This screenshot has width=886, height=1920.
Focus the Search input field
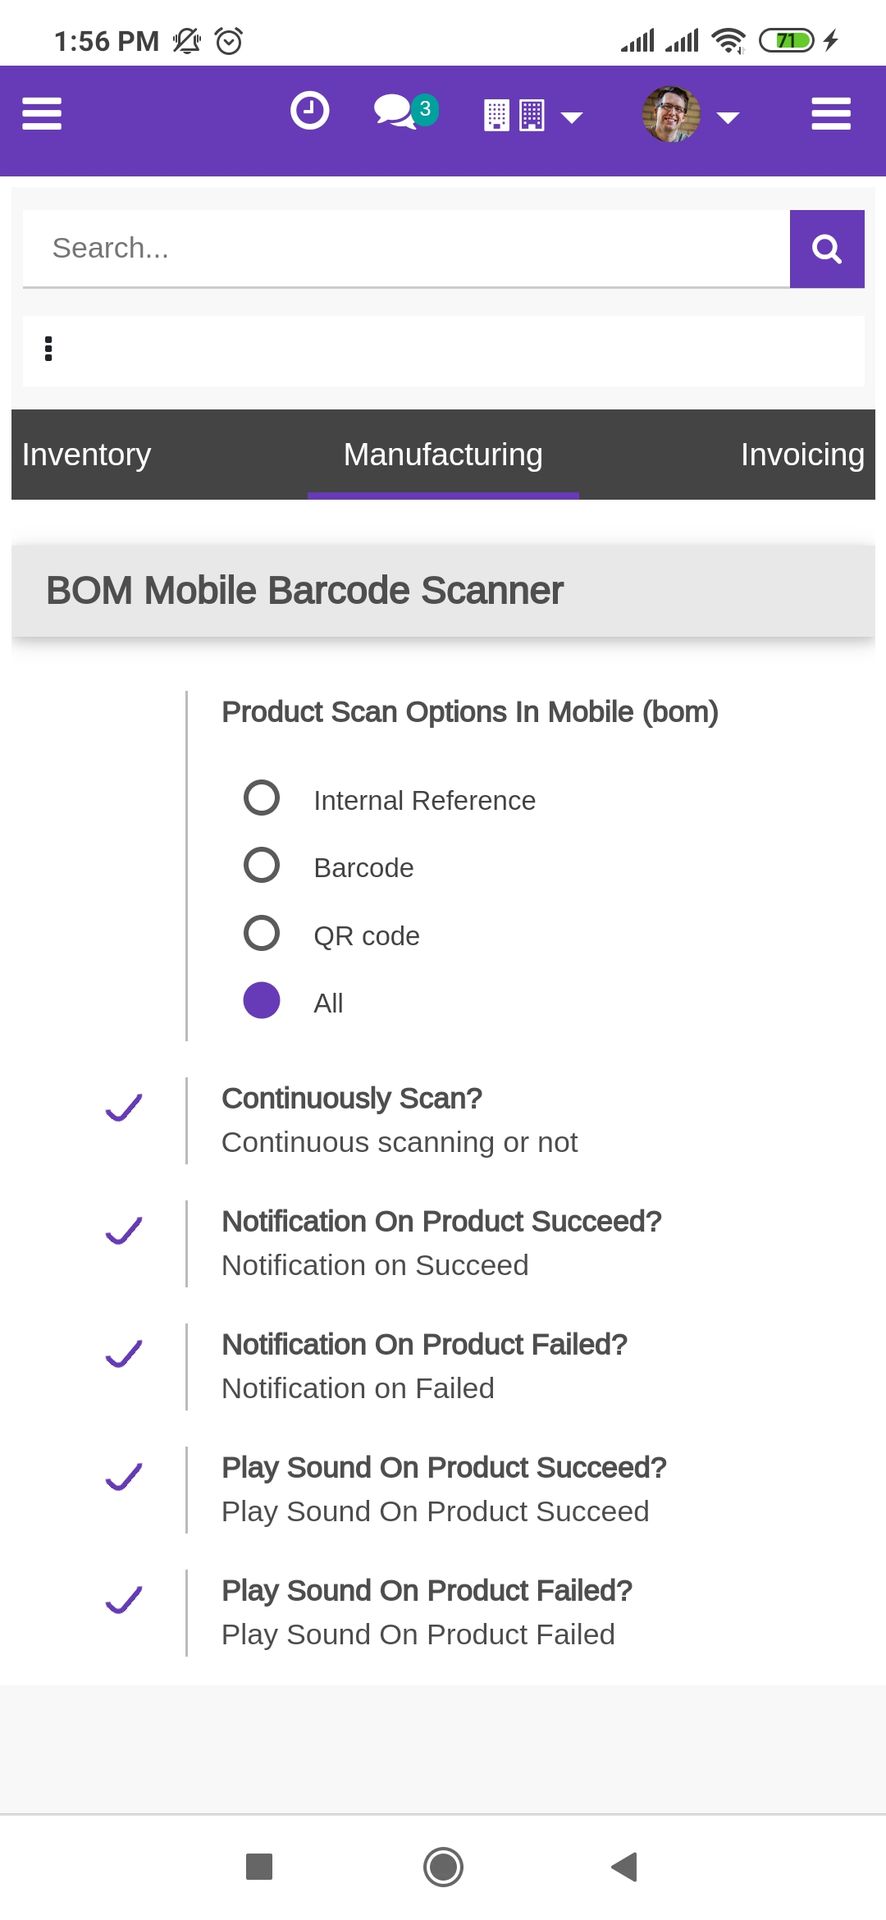(406, 249)
